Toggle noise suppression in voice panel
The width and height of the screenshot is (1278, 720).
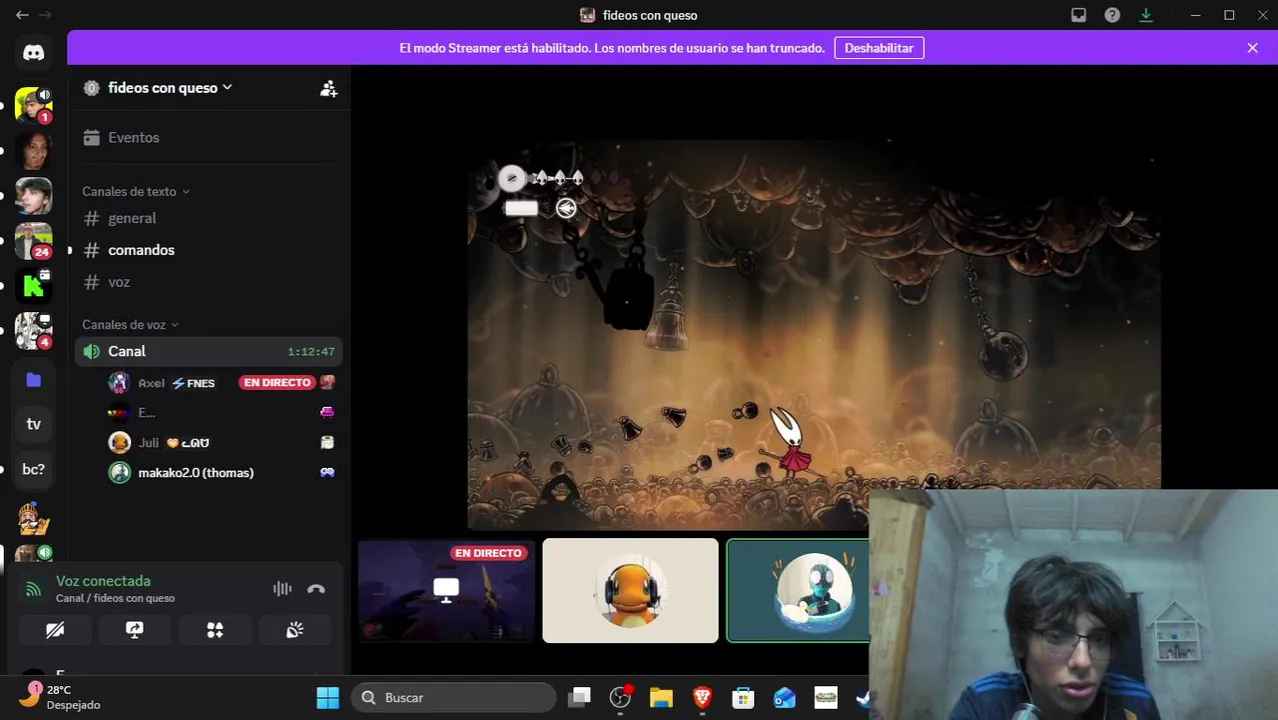(282, 589)
